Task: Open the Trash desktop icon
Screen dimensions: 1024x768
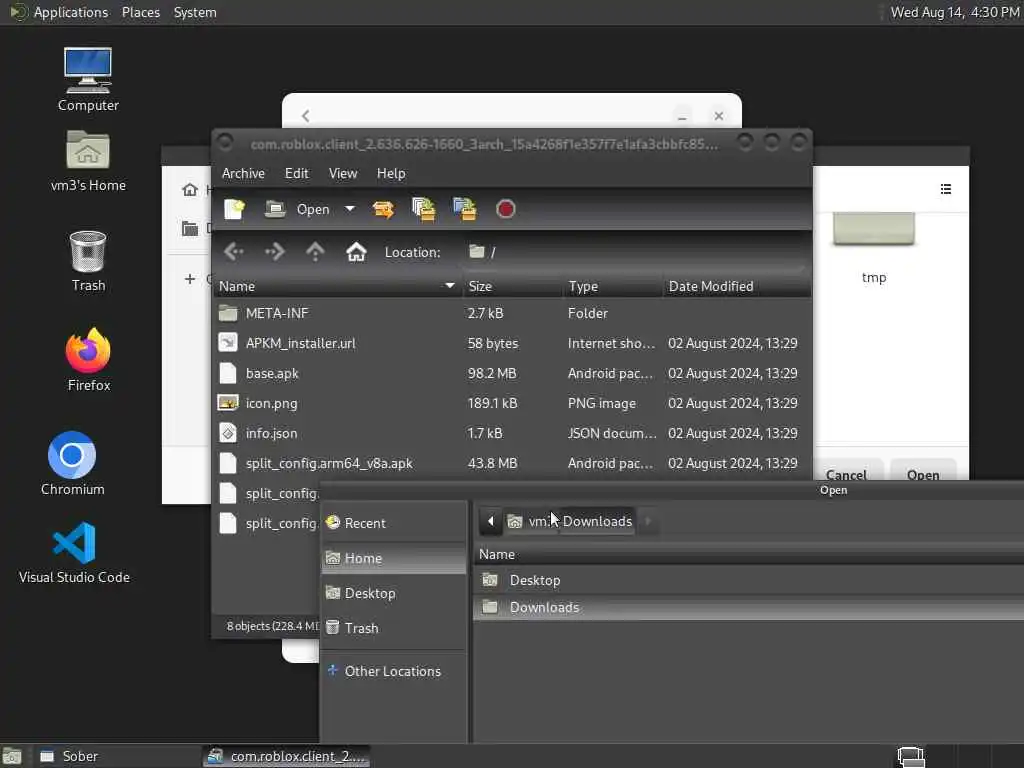Action: pyautogui.click(x=88, y=261)
